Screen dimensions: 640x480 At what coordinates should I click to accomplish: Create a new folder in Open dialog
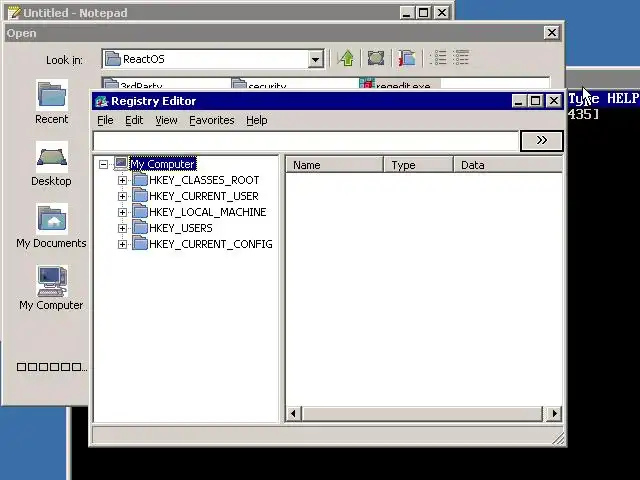tap(407, 58)
